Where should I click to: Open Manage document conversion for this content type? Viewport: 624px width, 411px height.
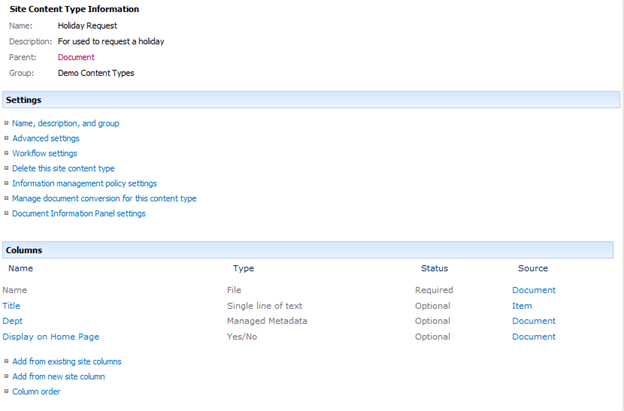[x=104, y=198]
